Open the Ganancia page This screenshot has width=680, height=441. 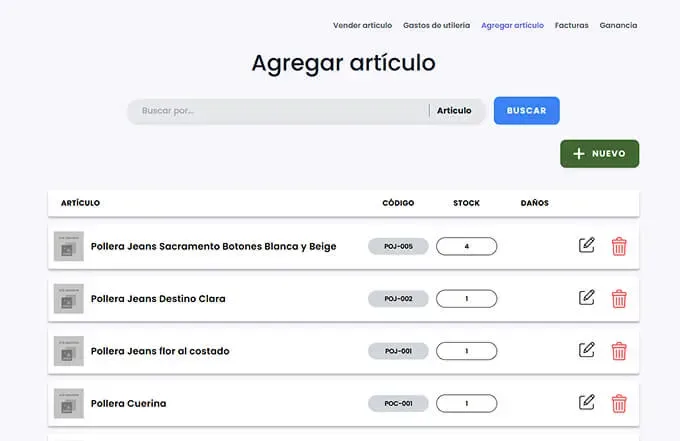point(618,25)
